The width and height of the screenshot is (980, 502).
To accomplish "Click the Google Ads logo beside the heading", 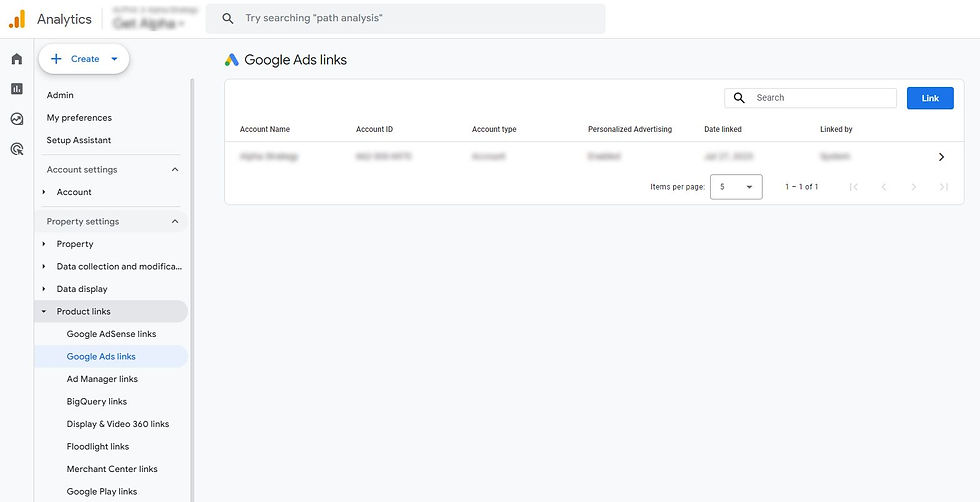I will [x=232, y=60].
